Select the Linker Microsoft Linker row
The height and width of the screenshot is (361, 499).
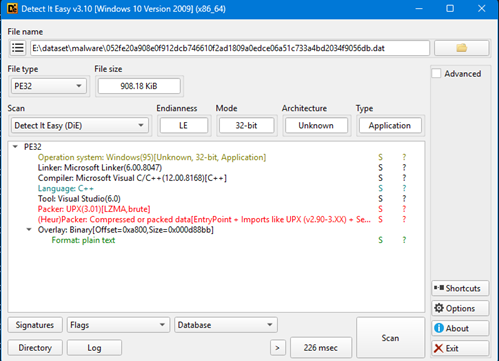click(x=100, y=168)
